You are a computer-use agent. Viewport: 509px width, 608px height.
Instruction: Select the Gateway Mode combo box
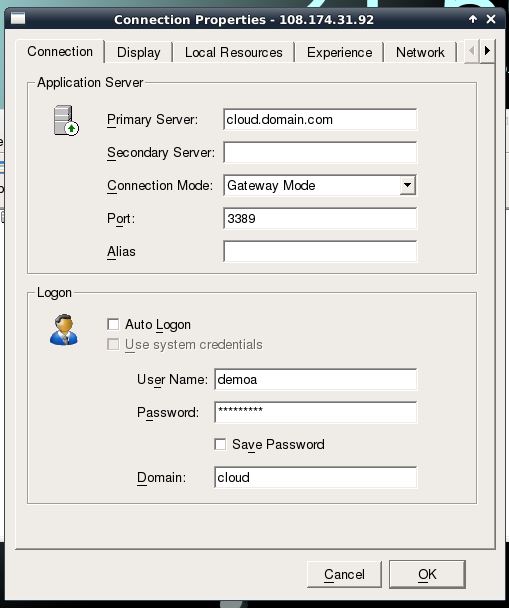[320, 185]
